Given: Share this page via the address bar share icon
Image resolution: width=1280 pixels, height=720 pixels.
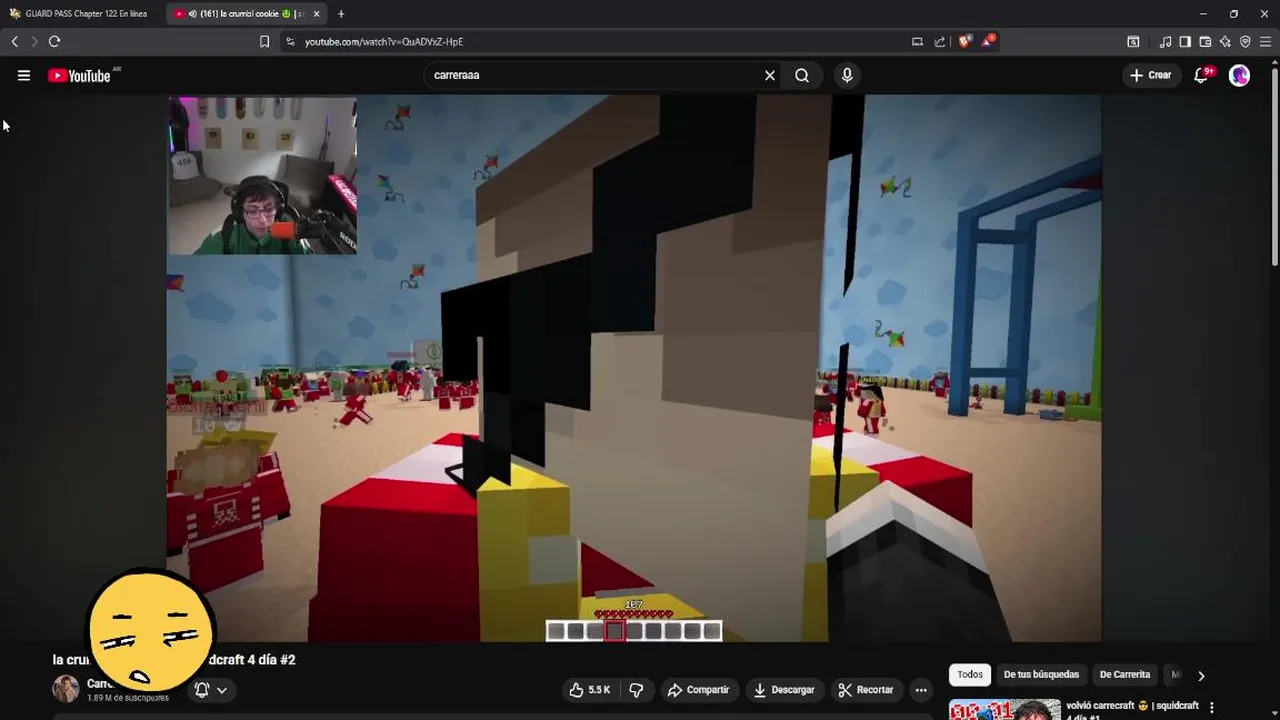Looking at the screenshot, I should (940, 42).
